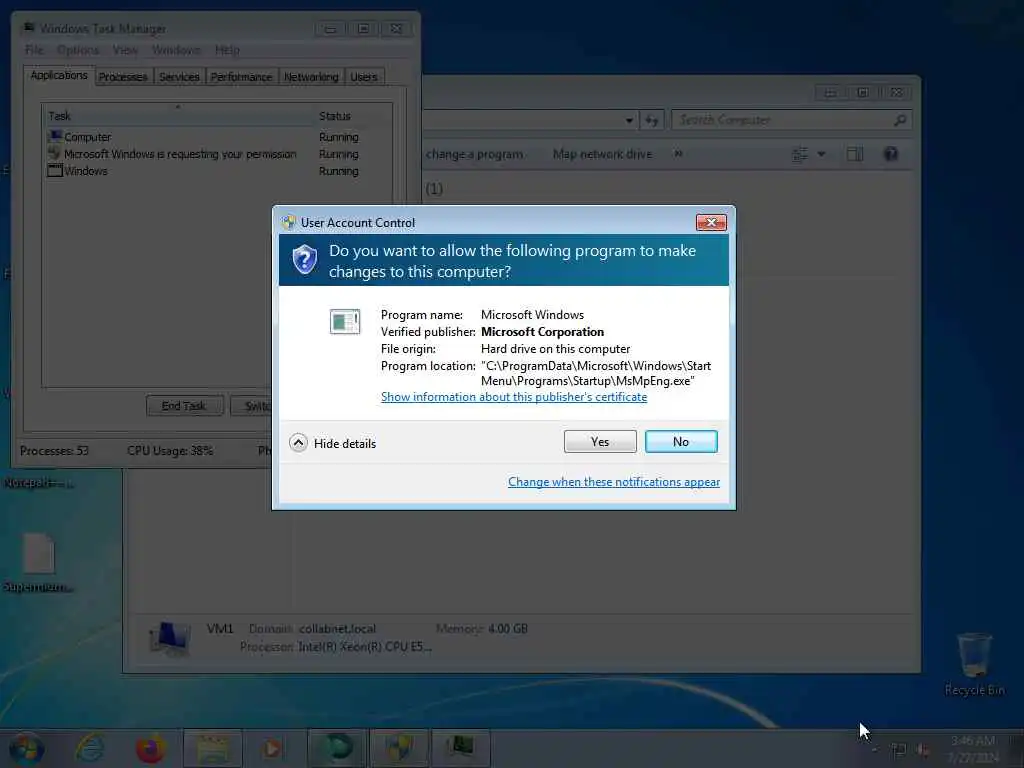Image resolution: width=1024 pixels, height=768 pixels.
Task: Click the VM1 computer icon in details pane
Action: [x=170, y=638]
